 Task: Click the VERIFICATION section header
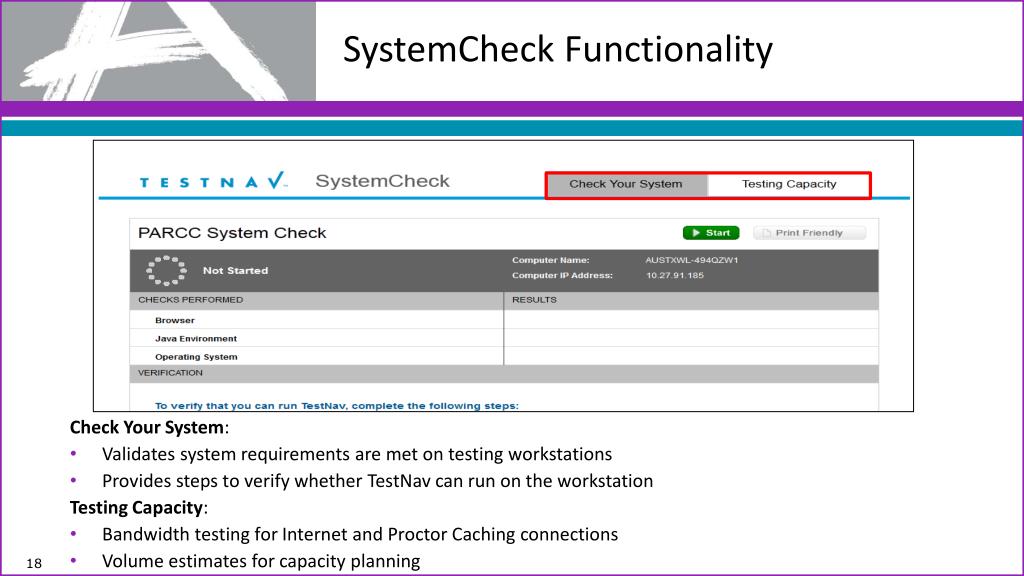(170, 373)
